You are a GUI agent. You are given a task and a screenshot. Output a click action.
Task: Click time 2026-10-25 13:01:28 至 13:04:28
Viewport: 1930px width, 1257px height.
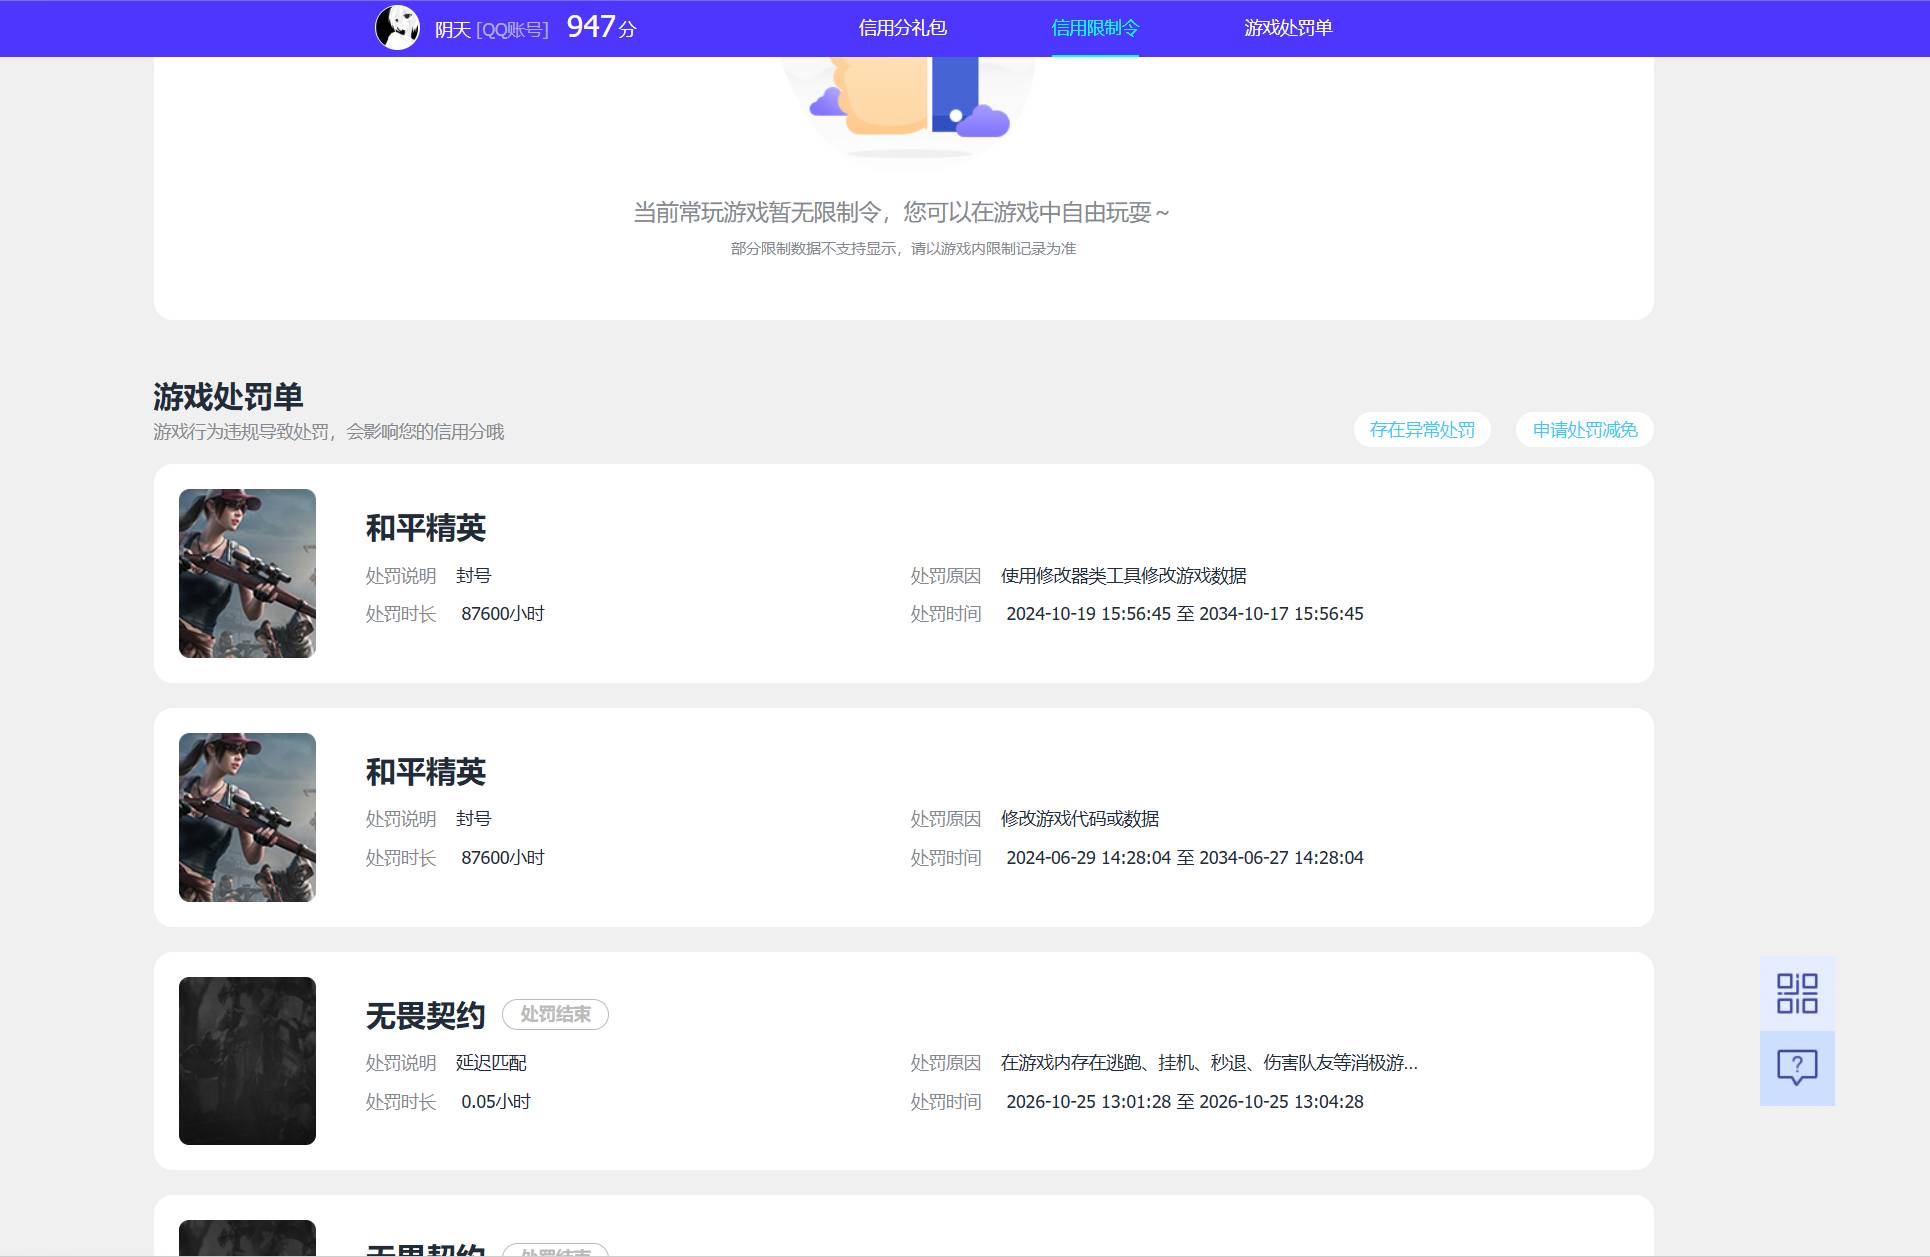click(x=1185, y=1102)
